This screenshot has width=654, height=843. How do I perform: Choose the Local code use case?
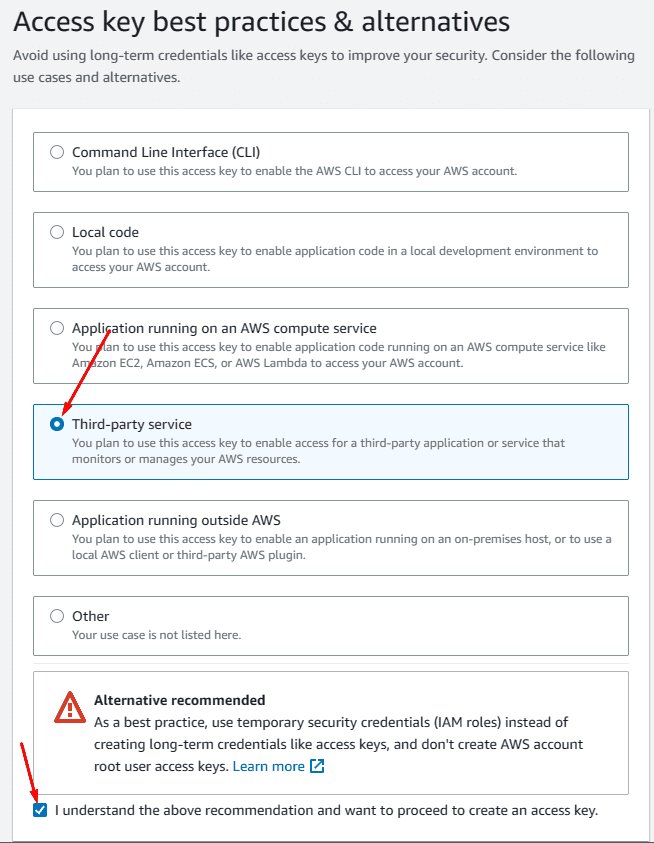tap(57, 231)
